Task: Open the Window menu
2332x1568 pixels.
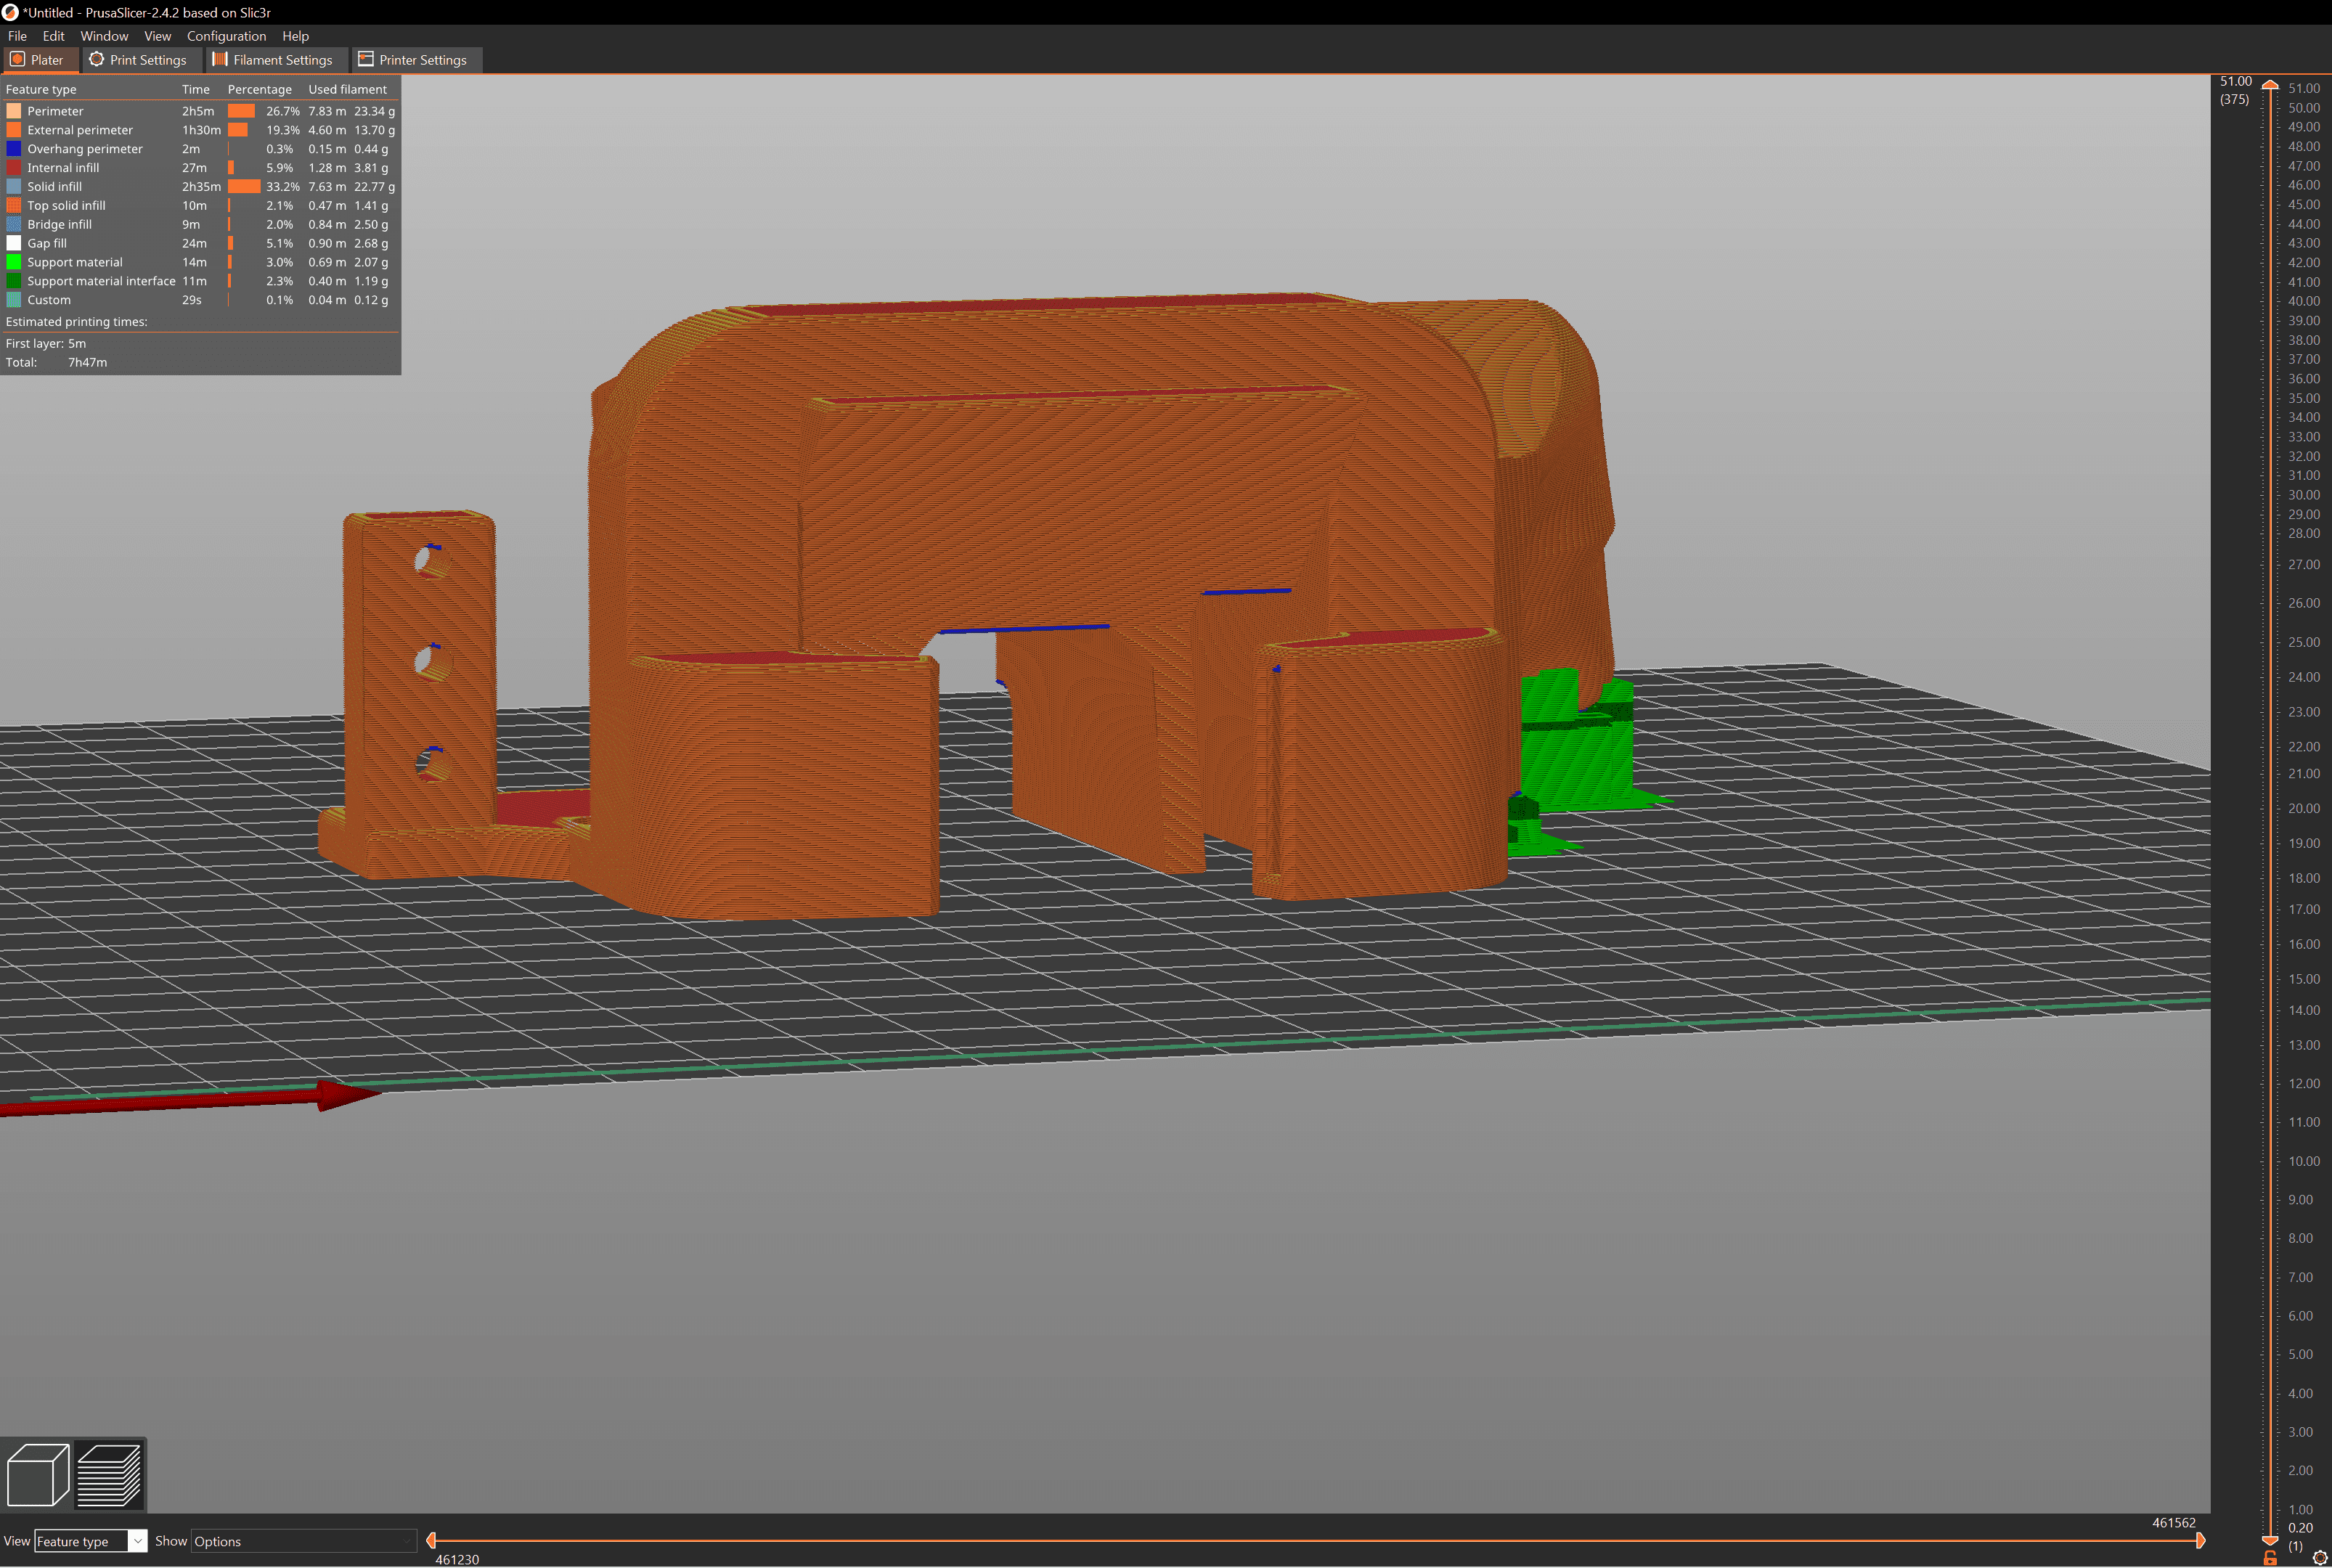Action: point(104,36)
